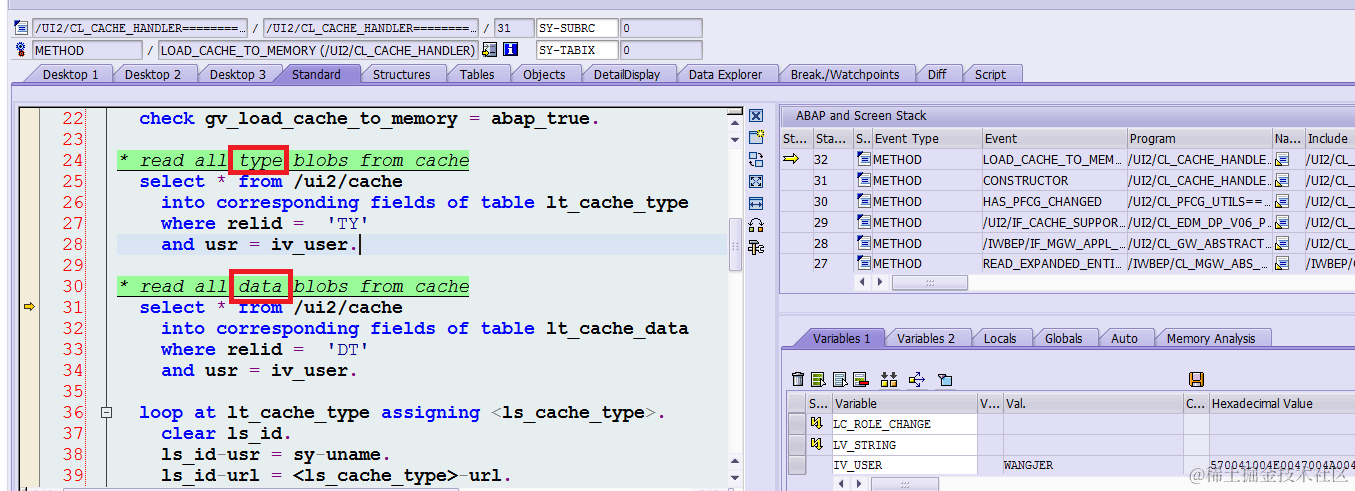Click the second icon in the Variables toolbar
Viewport: 1355px width, 491px height.
818,379
